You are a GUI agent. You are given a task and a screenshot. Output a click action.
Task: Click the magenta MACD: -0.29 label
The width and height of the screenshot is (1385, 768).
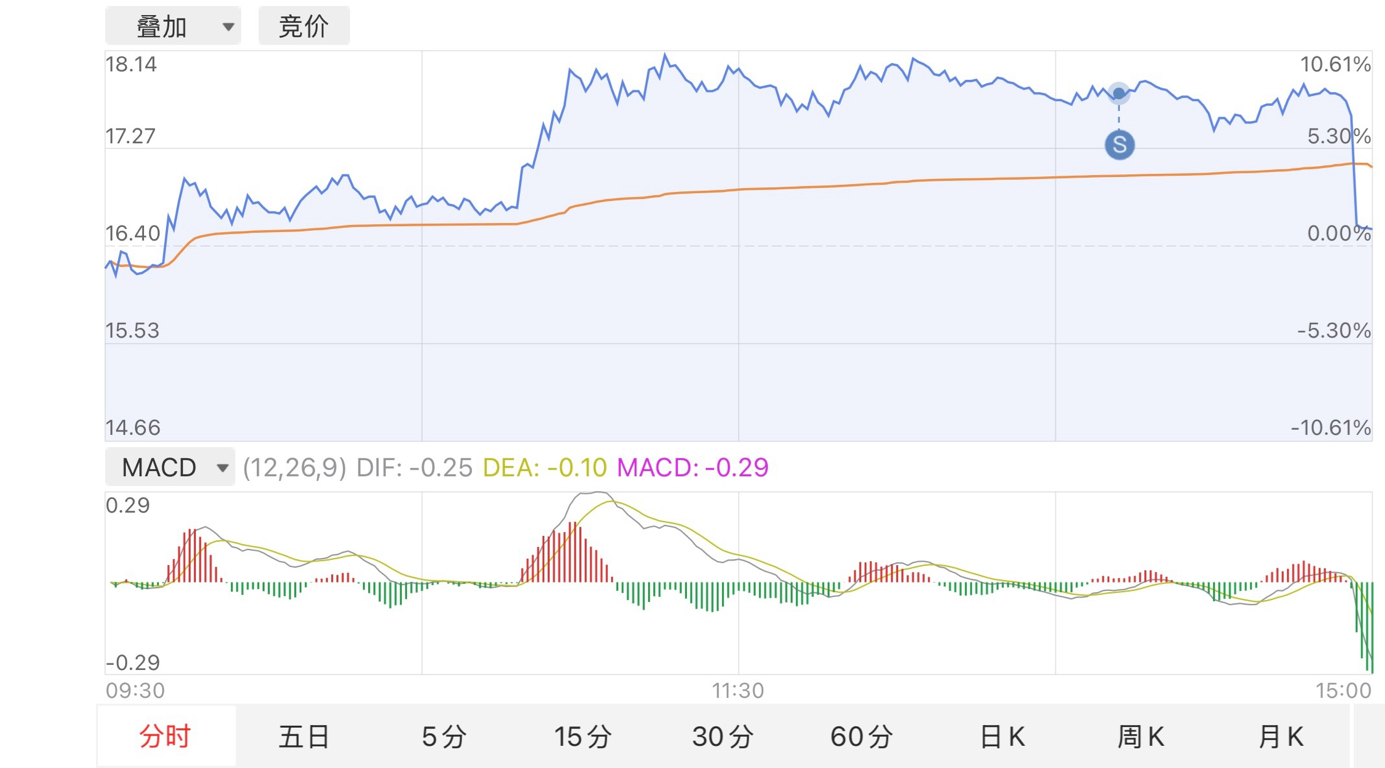(x=692, y=467)
